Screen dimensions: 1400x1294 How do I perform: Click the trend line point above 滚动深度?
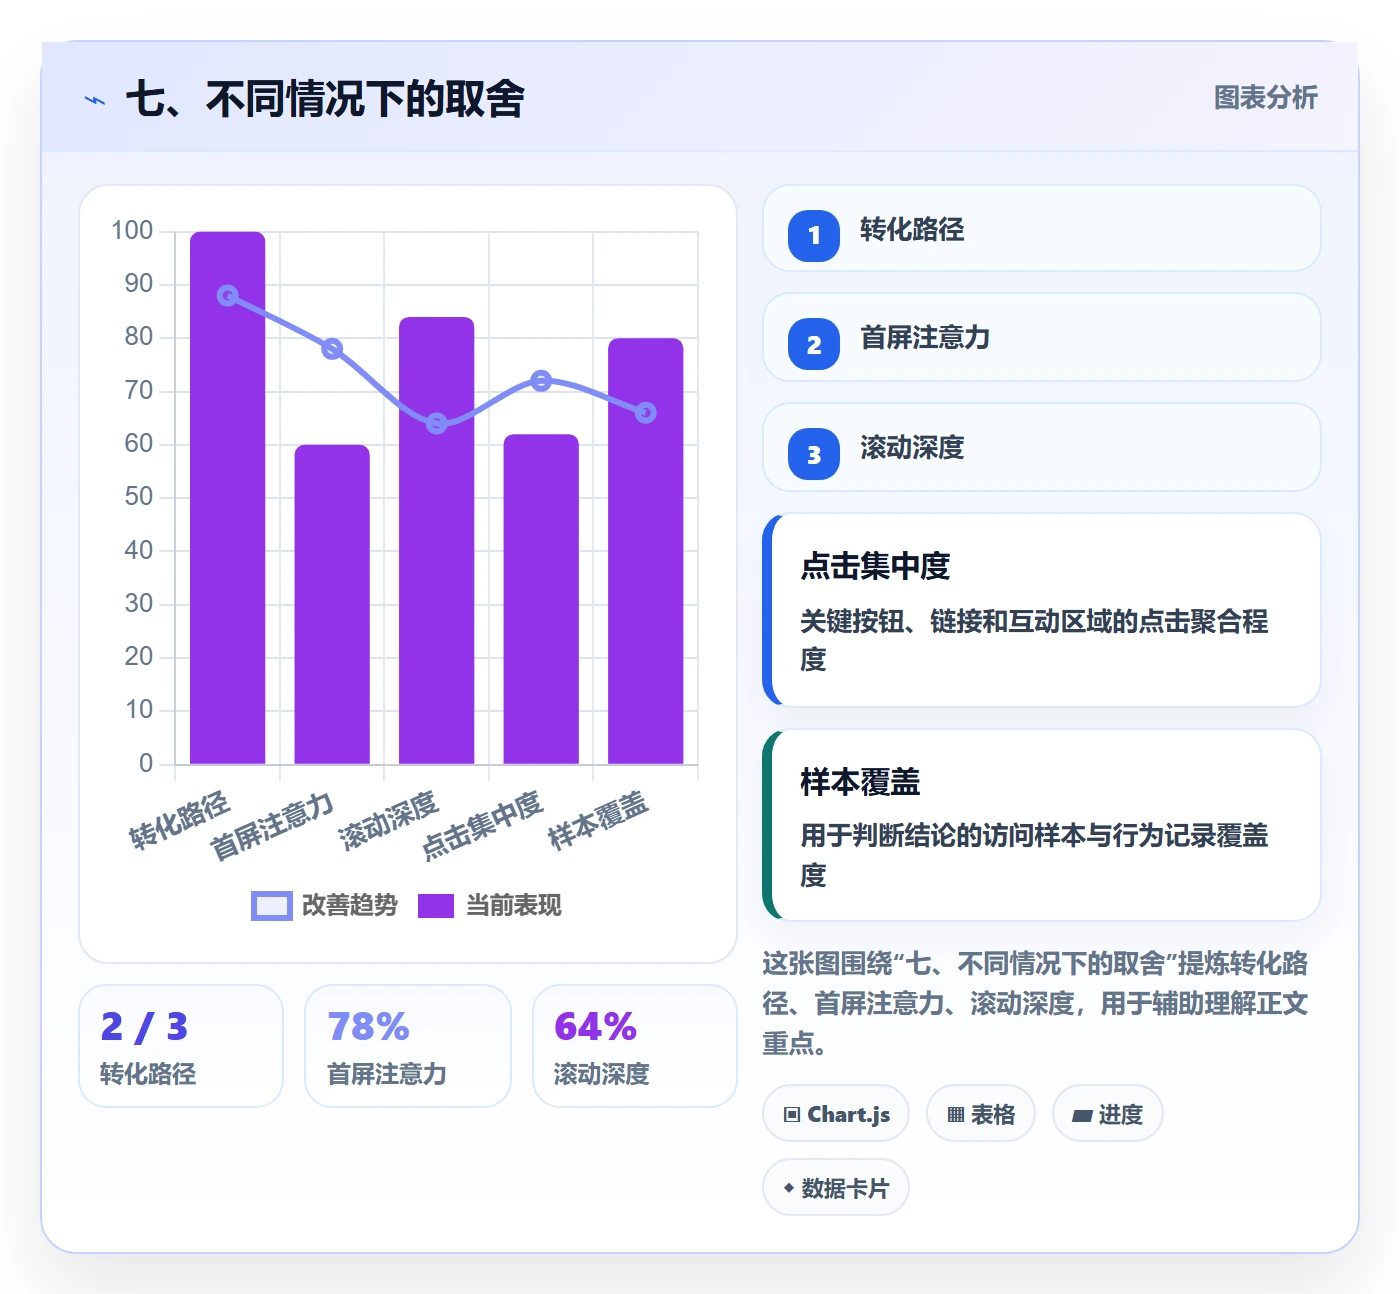pos(437,423)
